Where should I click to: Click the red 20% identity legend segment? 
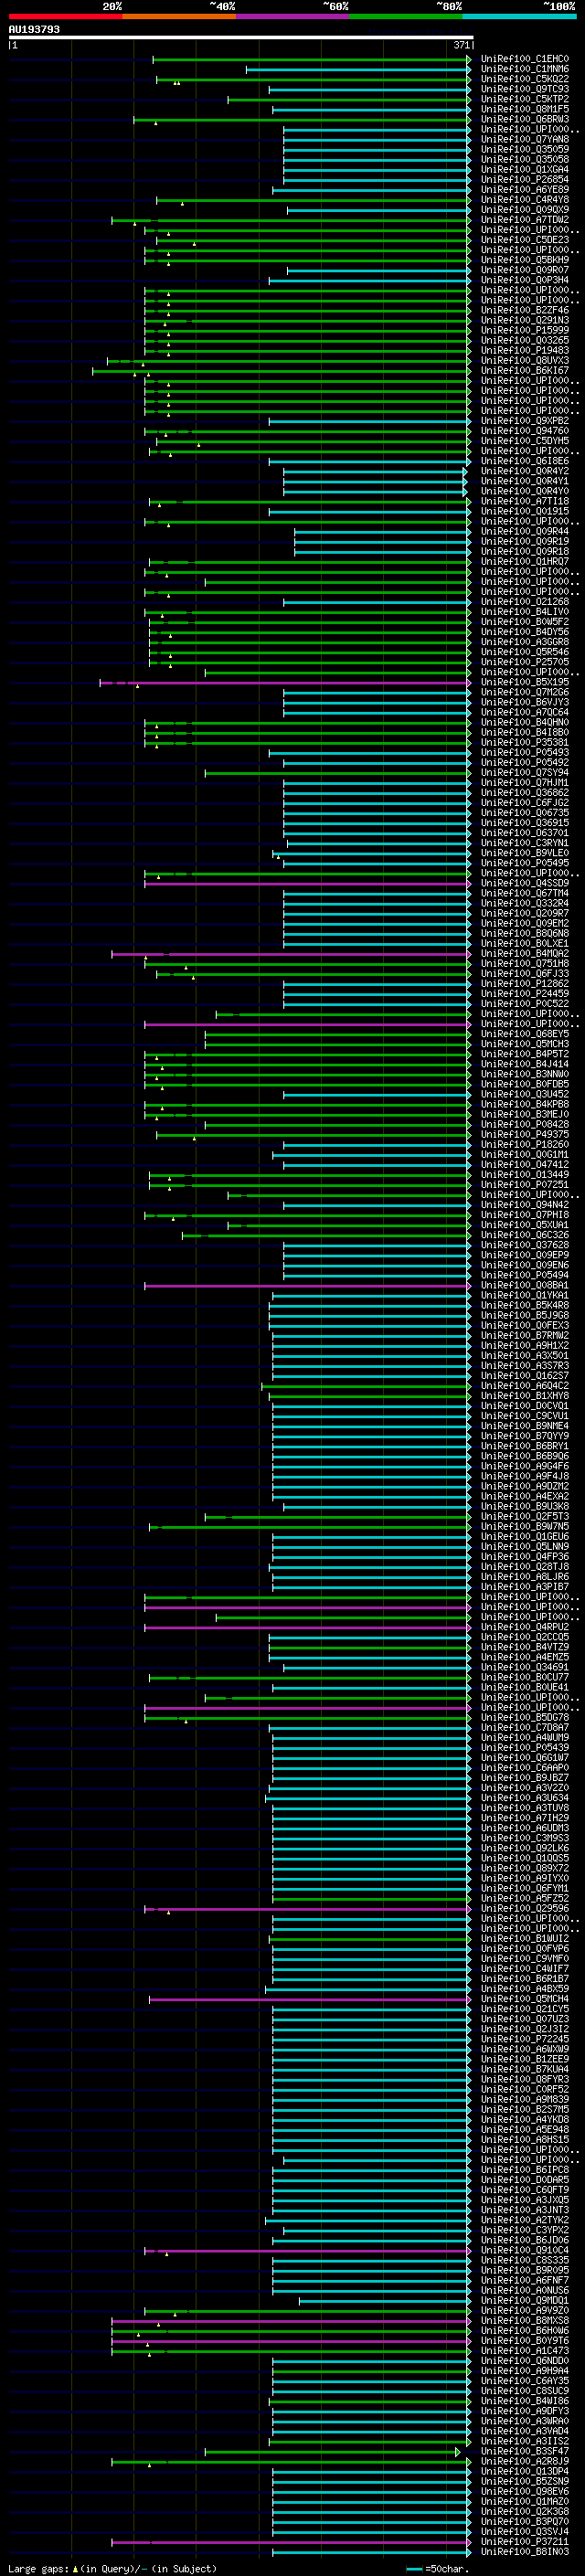pos(65,16)
